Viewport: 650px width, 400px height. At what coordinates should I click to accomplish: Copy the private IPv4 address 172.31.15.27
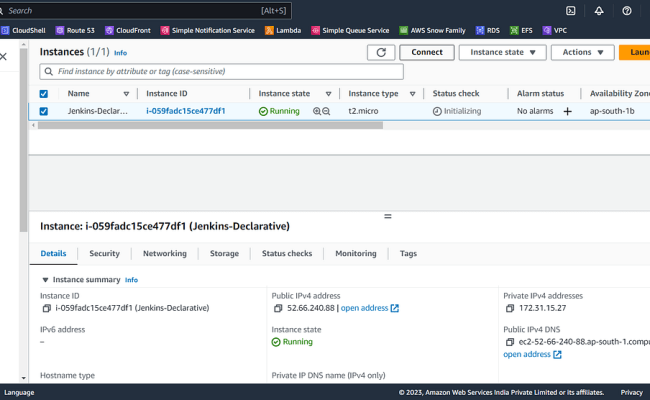pyautogui.click(x=510, y=308)
